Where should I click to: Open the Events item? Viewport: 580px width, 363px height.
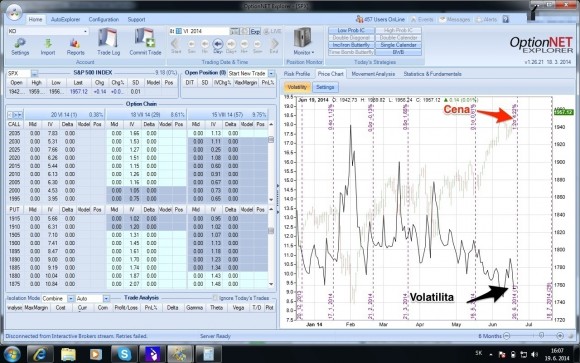(422, 19)
